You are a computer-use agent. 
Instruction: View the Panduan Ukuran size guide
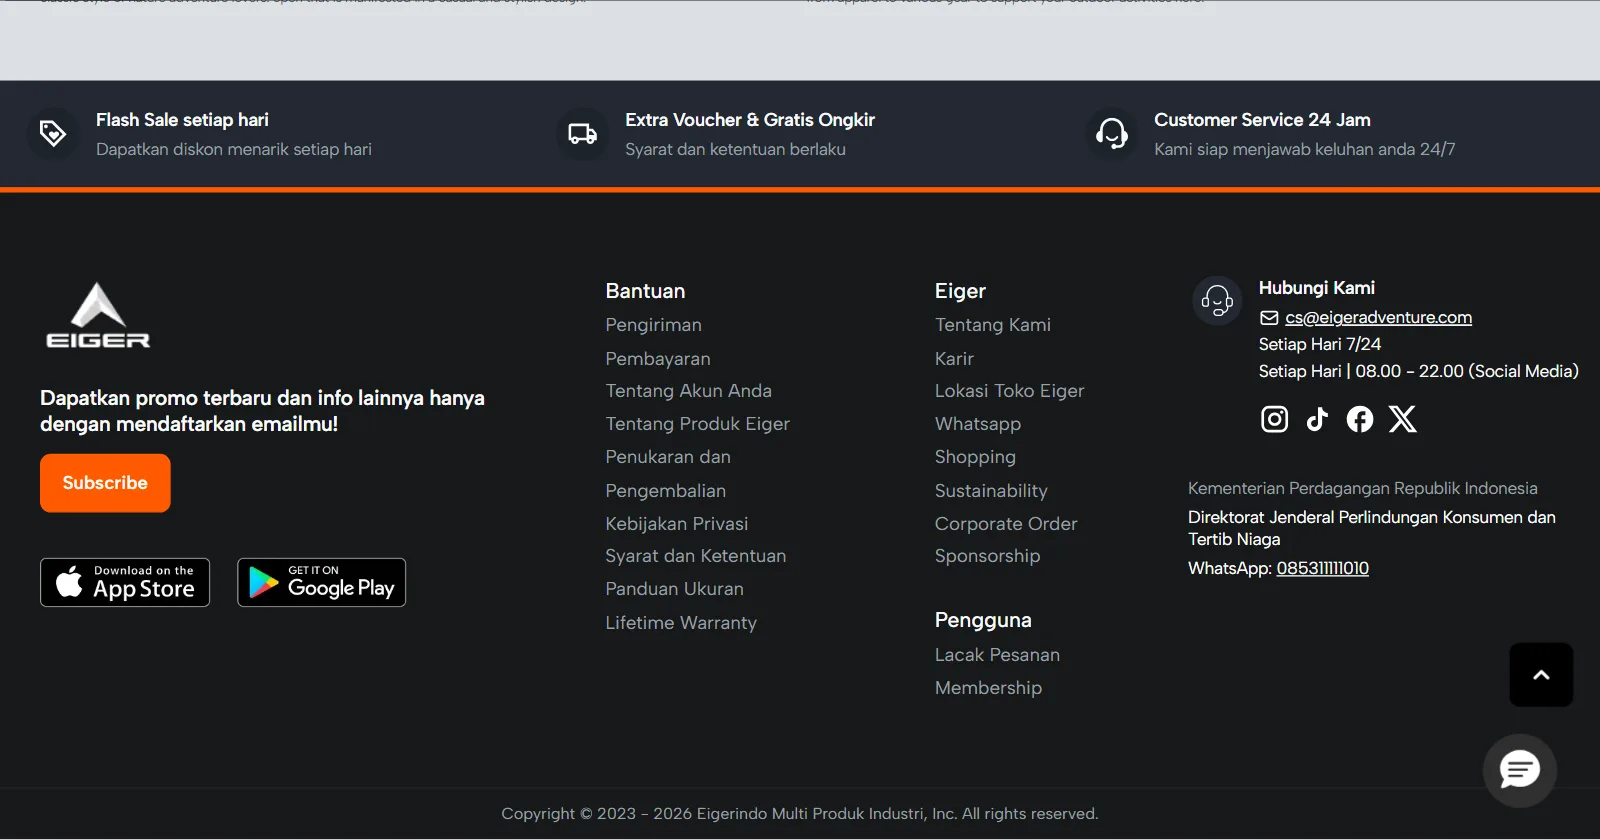pyautogui.click(x=674, y=589)
